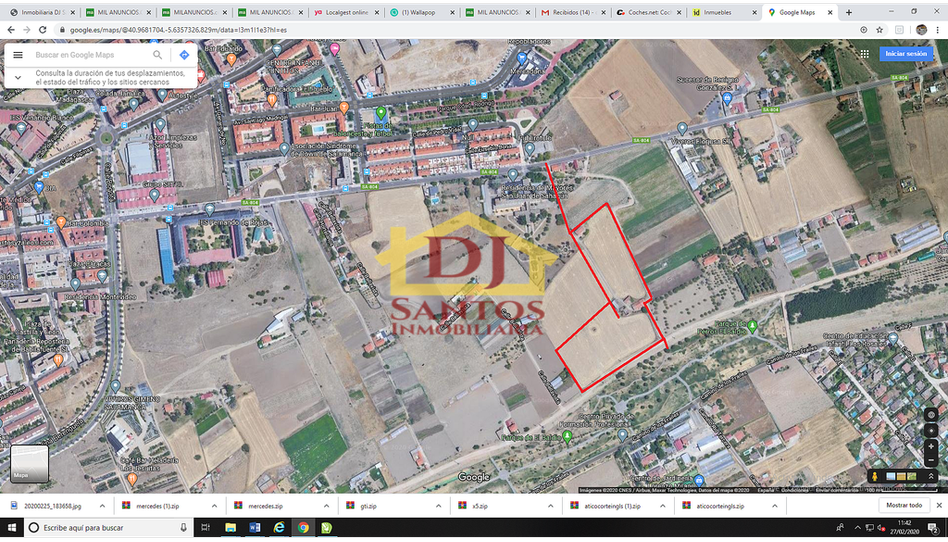Open the Google apps grid
This screenshot has width=948, height=542.
tap(864, 54)
